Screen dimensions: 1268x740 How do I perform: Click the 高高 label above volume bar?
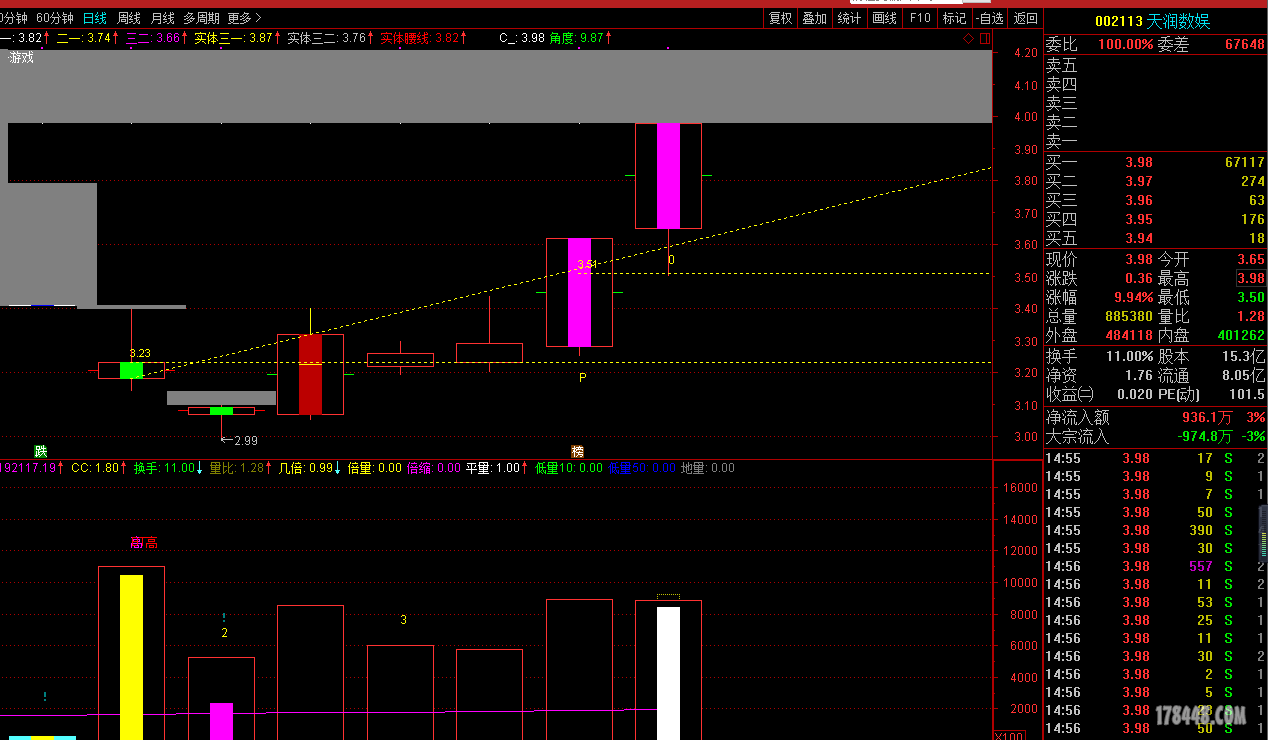144,543
